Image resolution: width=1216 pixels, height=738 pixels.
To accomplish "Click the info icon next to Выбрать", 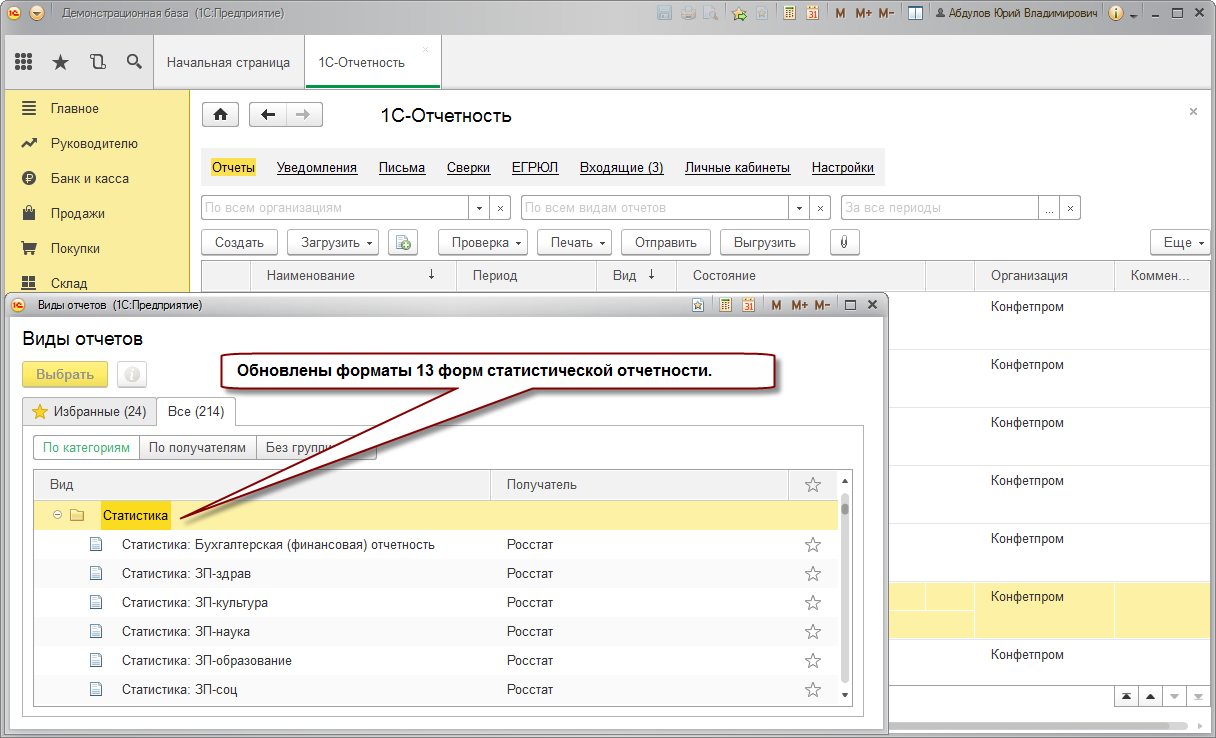I will point(131,374).
